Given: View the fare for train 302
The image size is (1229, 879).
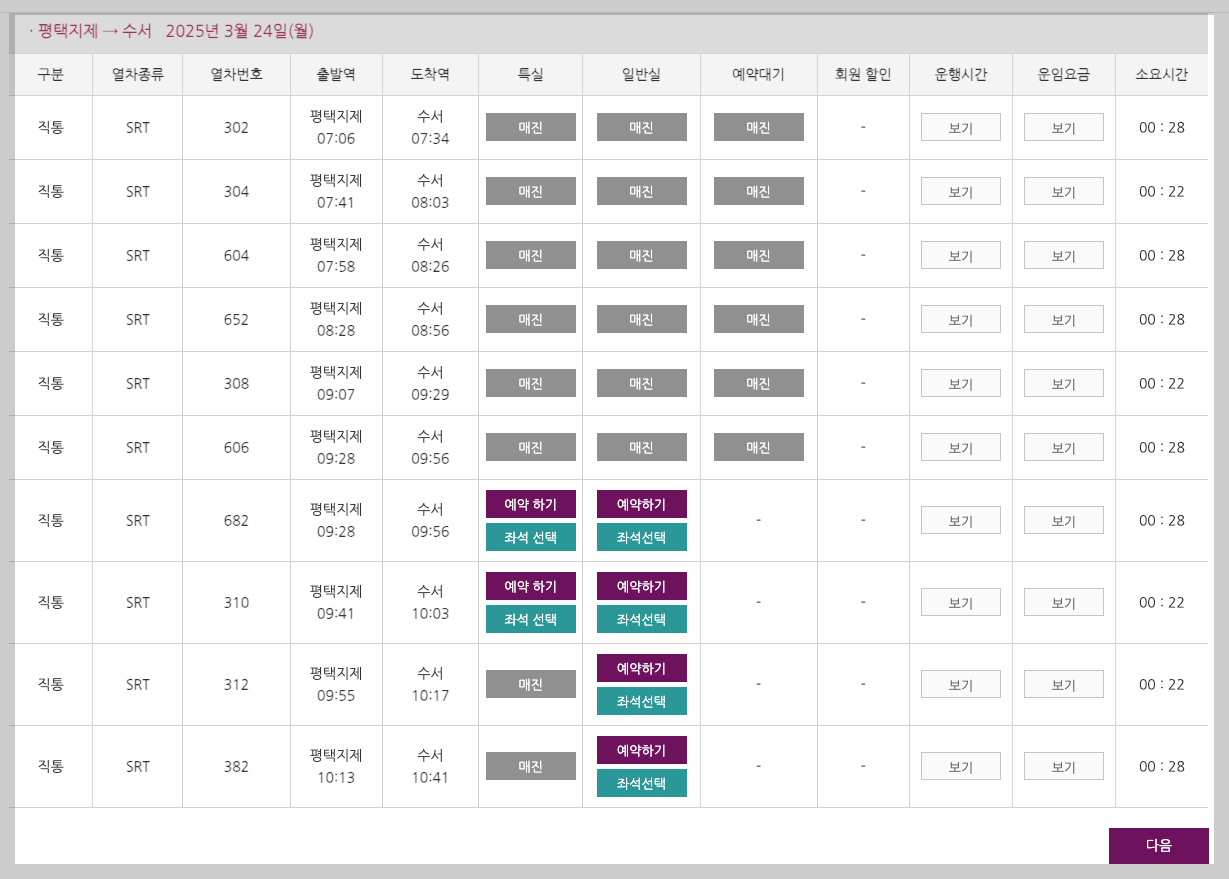Looking at the screenshot, I should click(1063, 126).
